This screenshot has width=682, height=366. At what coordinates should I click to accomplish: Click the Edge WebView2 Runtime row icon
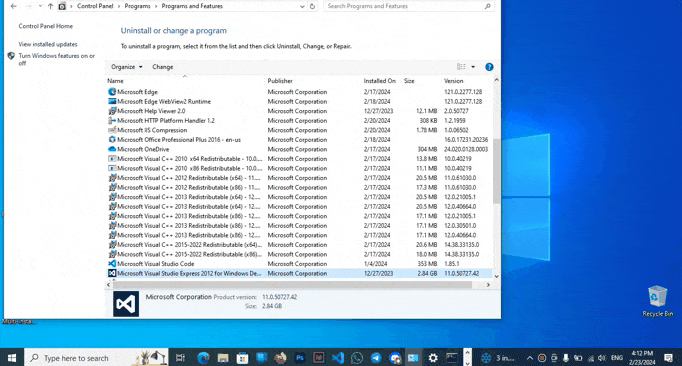coord(112,101)
